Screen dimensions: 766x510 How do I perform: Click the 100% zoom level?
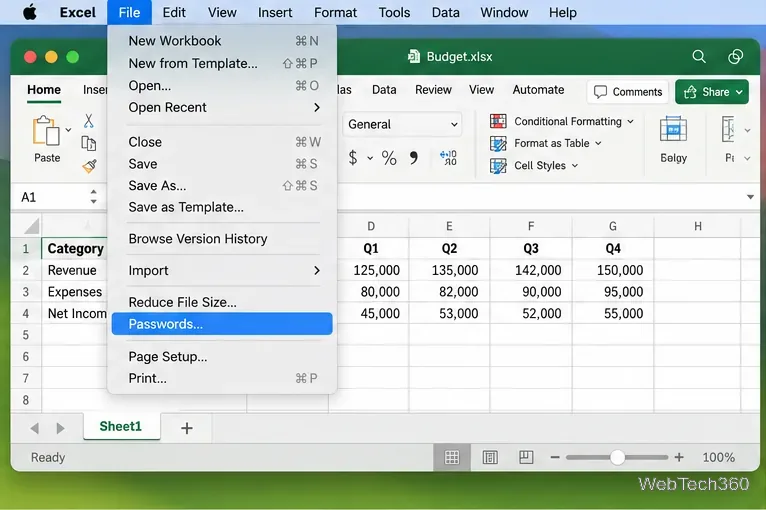click(x=718, y=457)
